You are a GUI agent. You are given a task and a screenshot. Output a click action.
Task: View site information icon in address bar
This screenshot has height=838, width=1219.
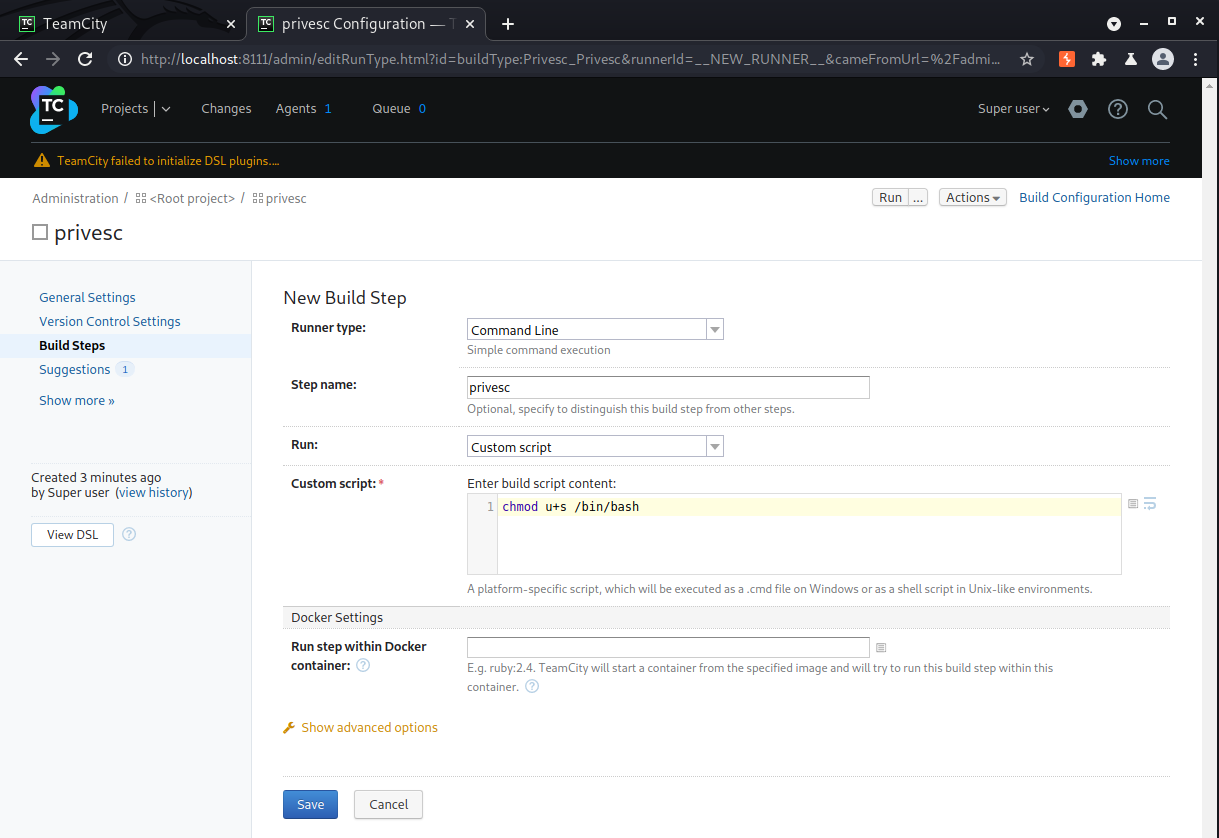[x=125, y=59]
